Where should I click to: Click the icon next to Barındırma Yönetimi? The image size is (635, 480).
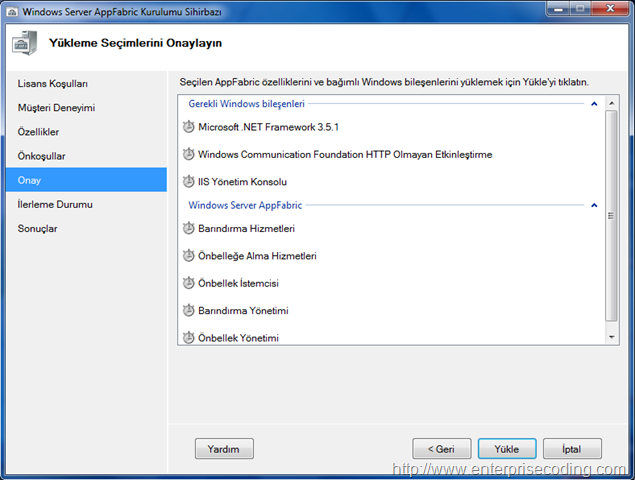(x=188, y=310)
